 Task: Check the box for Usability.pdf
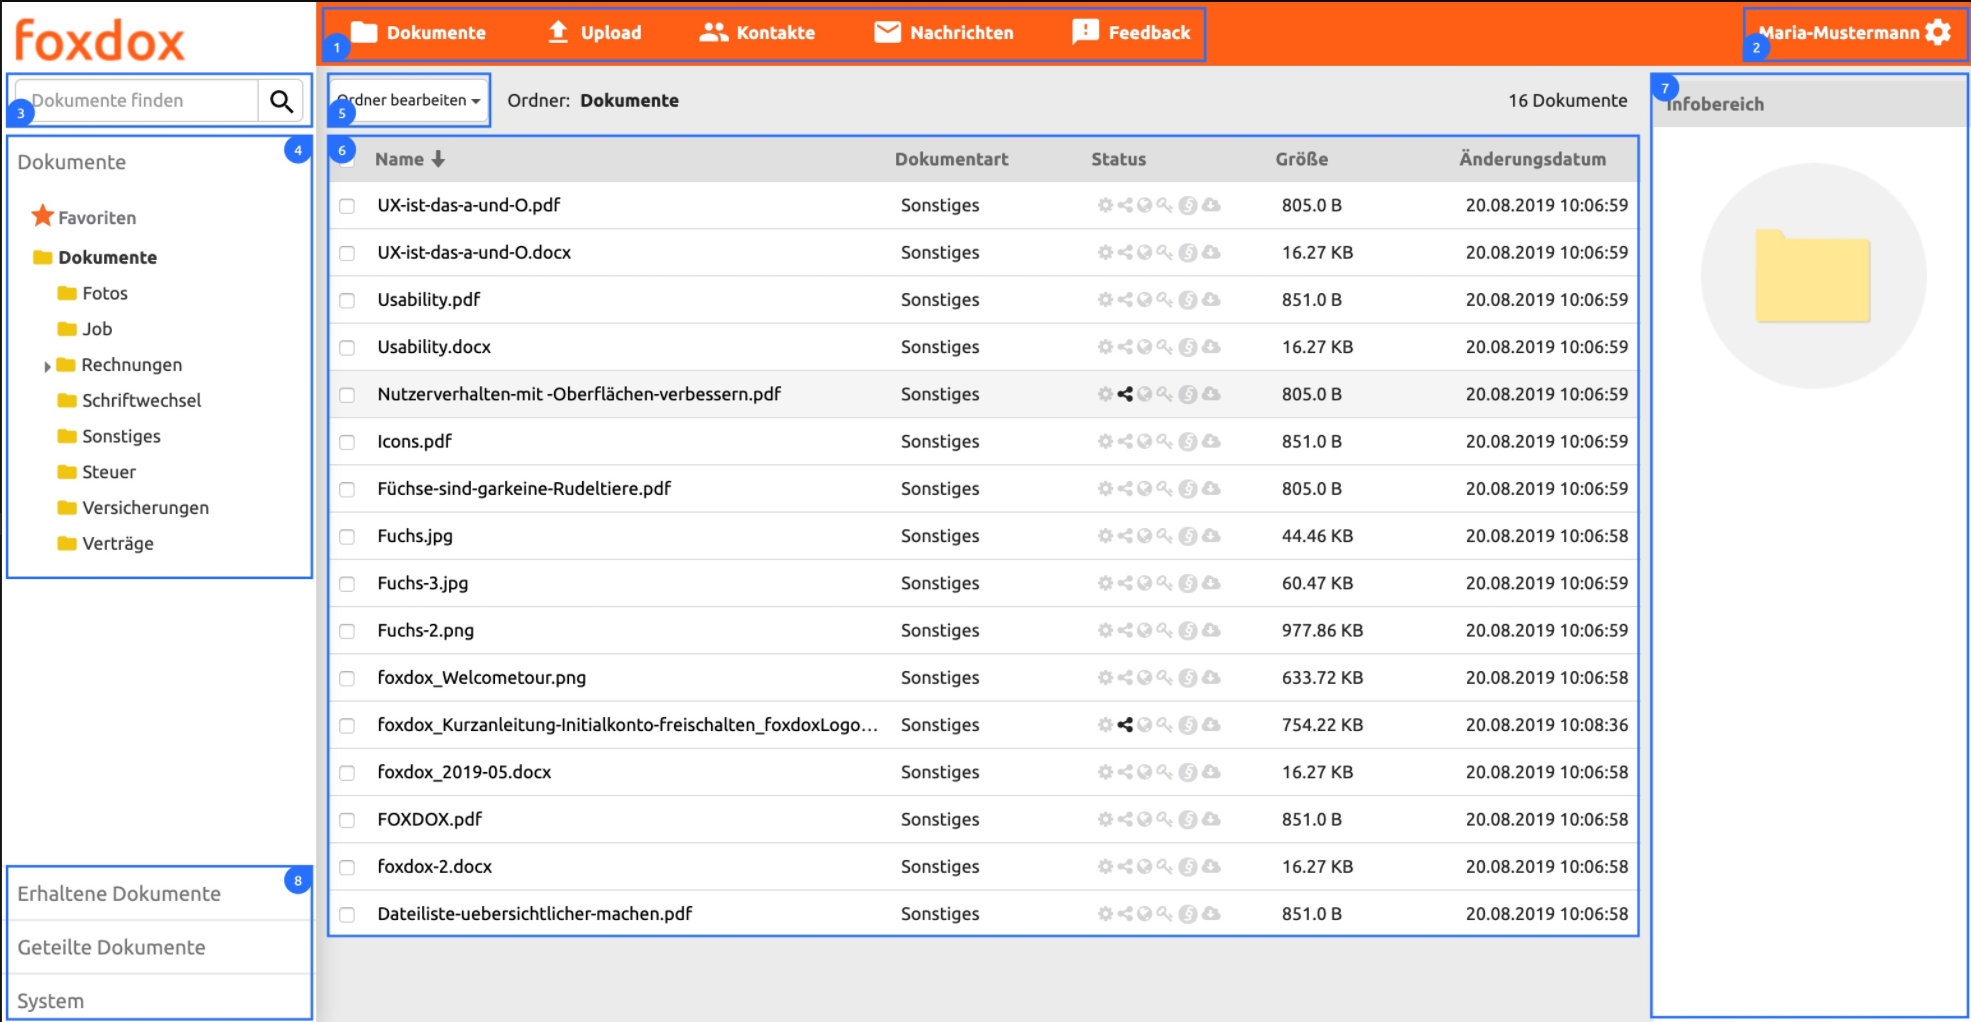347,300
